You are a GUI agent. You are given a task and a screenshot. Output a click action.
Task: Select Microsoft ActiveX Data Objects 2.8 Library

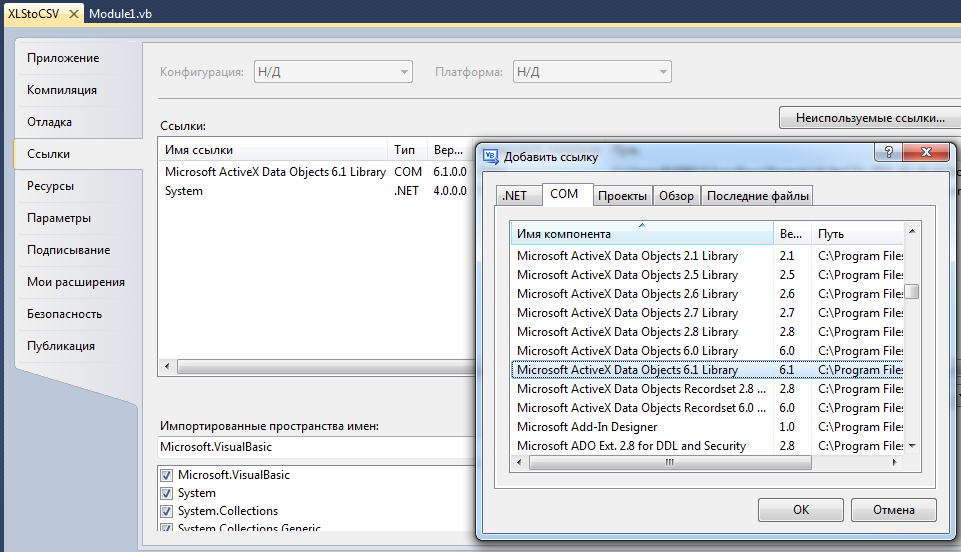tap(707, 332)
